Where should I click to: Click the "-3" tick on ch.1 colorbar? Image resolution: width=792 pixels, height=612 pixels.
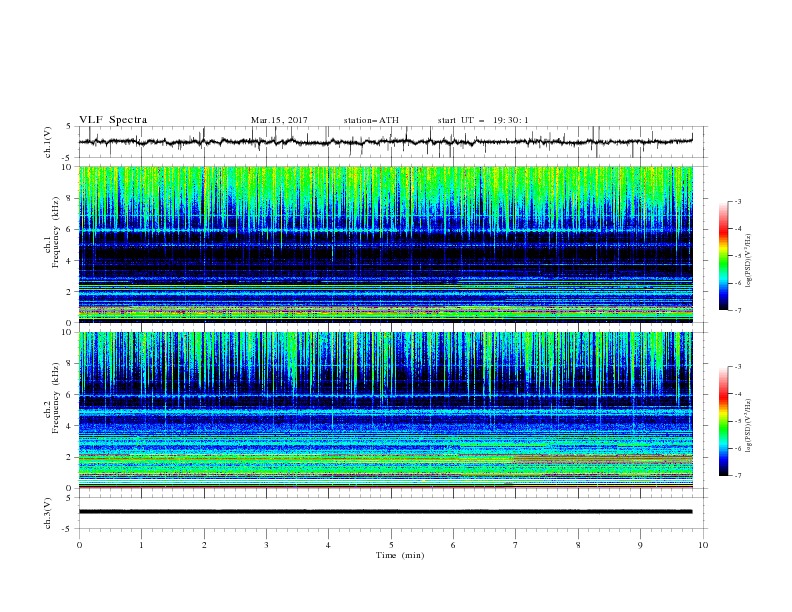737,201
